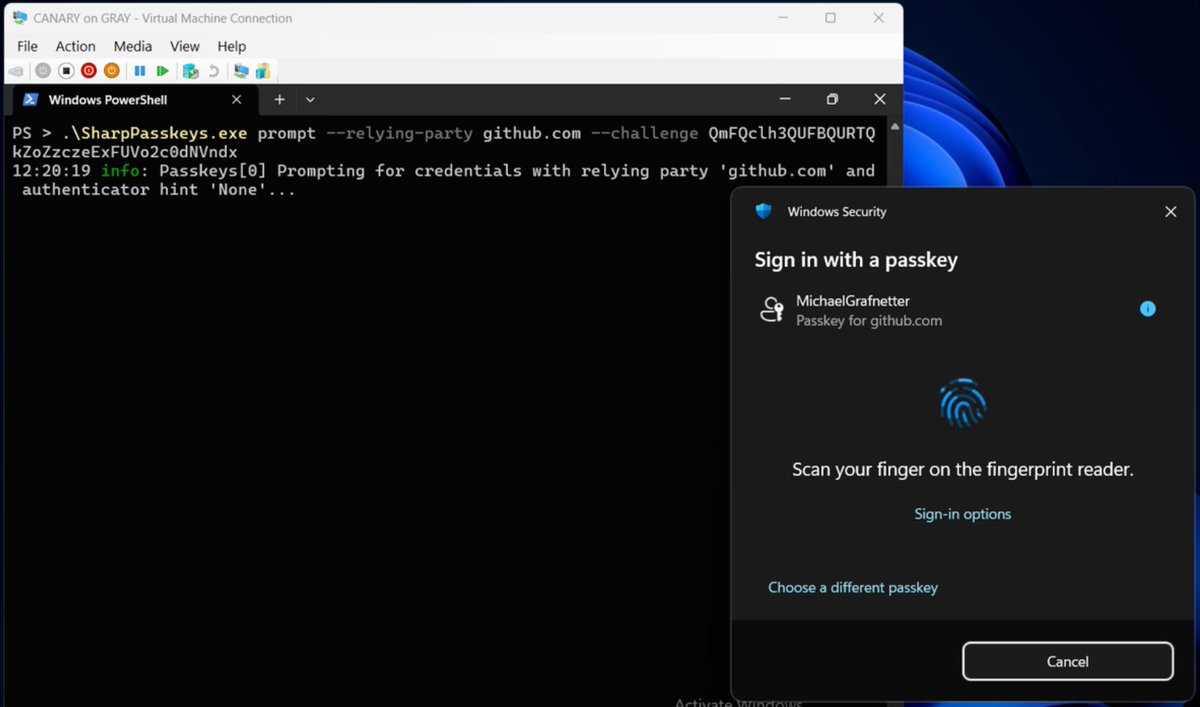Click the SharpPasskeys.exe command text

click(x=154, y=133)
